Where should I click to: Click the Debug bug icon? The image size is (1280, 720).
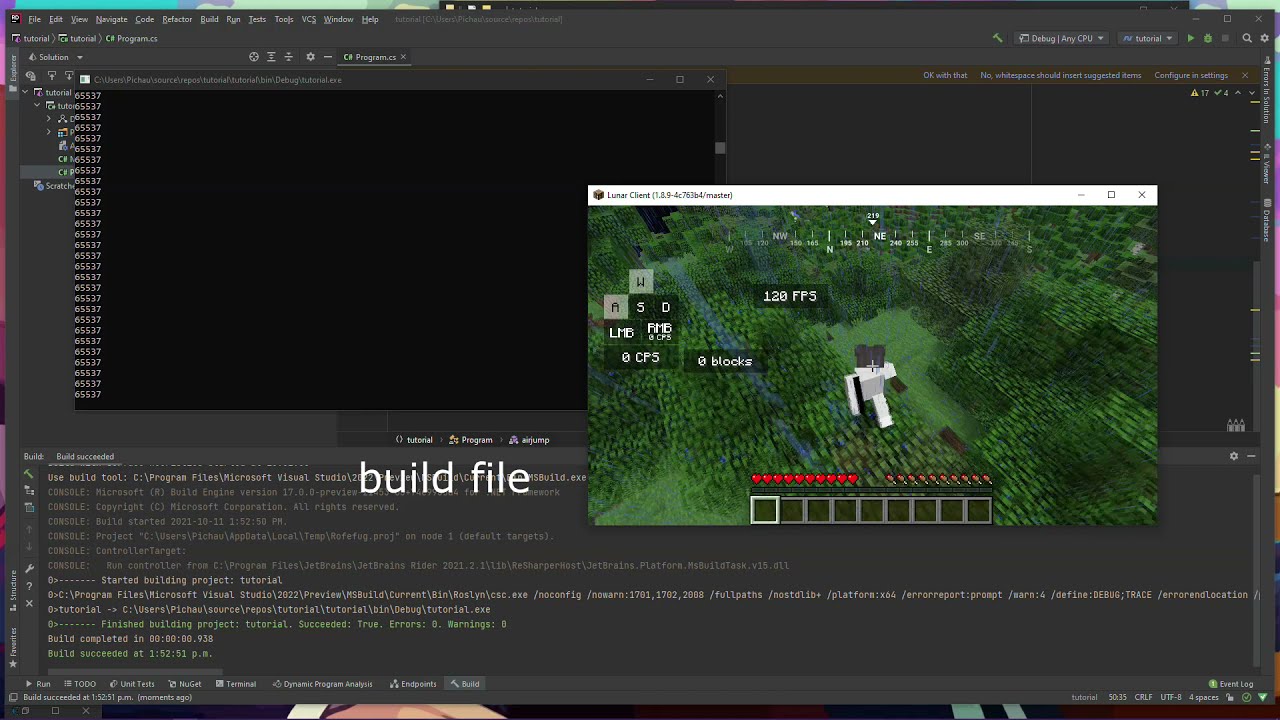(1207, 38)
